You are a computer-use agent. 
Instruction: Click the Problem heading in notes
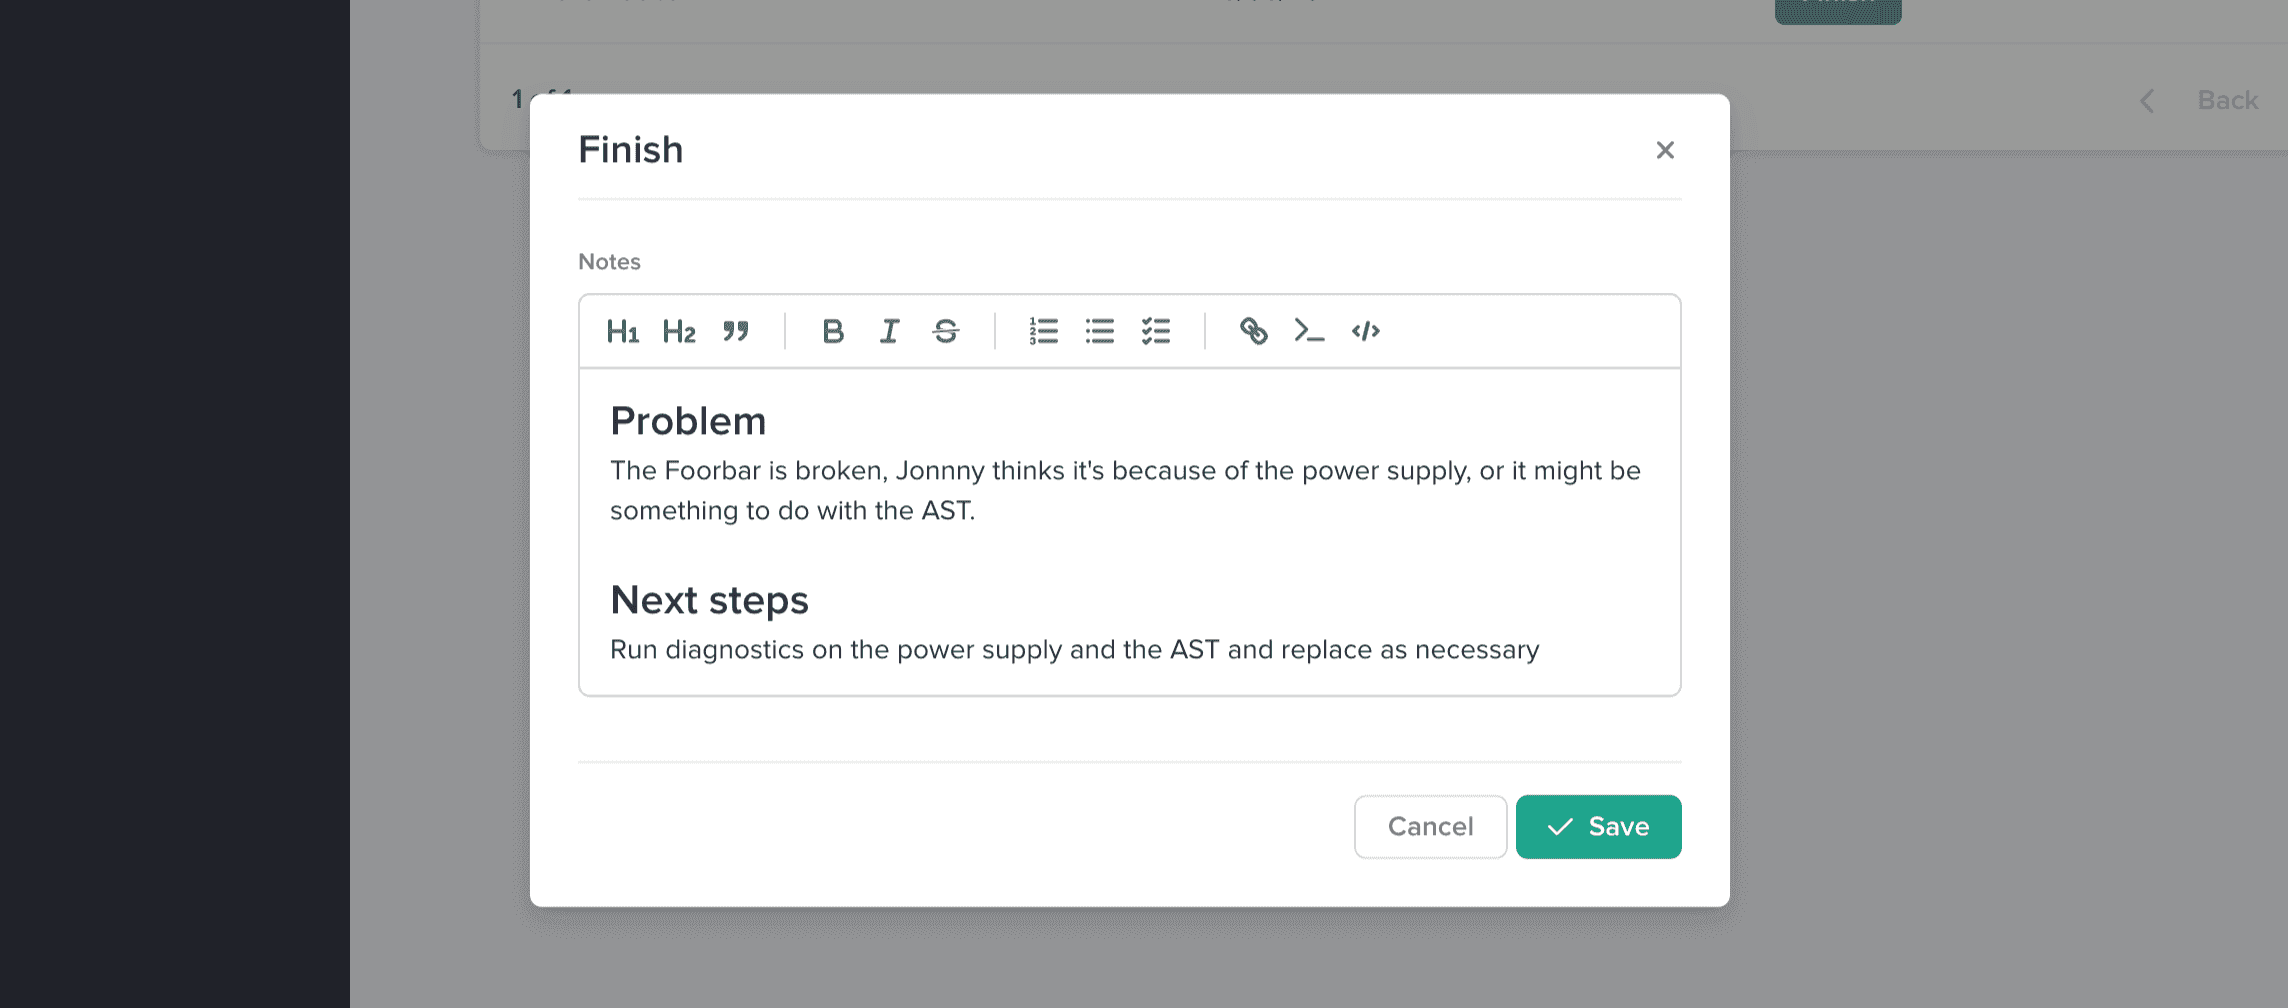(x=688, y=421)
